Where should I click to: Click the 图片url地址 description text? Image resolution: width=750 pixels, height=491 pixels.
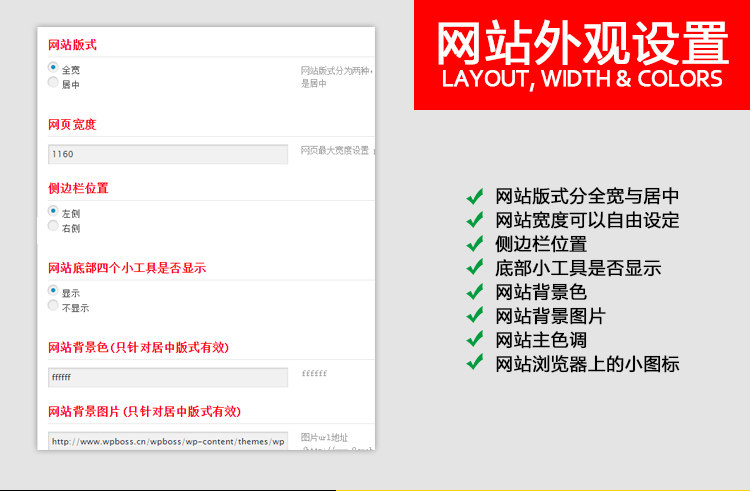click(324, 437)
